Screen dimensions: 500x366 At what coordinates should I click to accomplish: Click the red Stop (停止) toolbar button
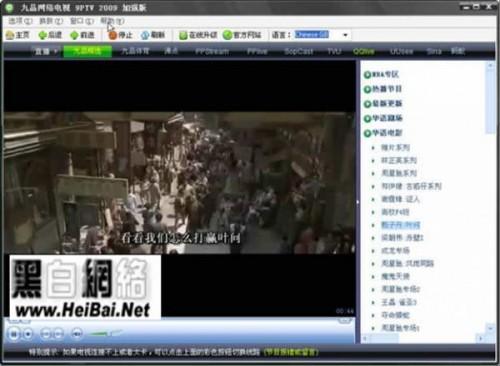(120, 35)
